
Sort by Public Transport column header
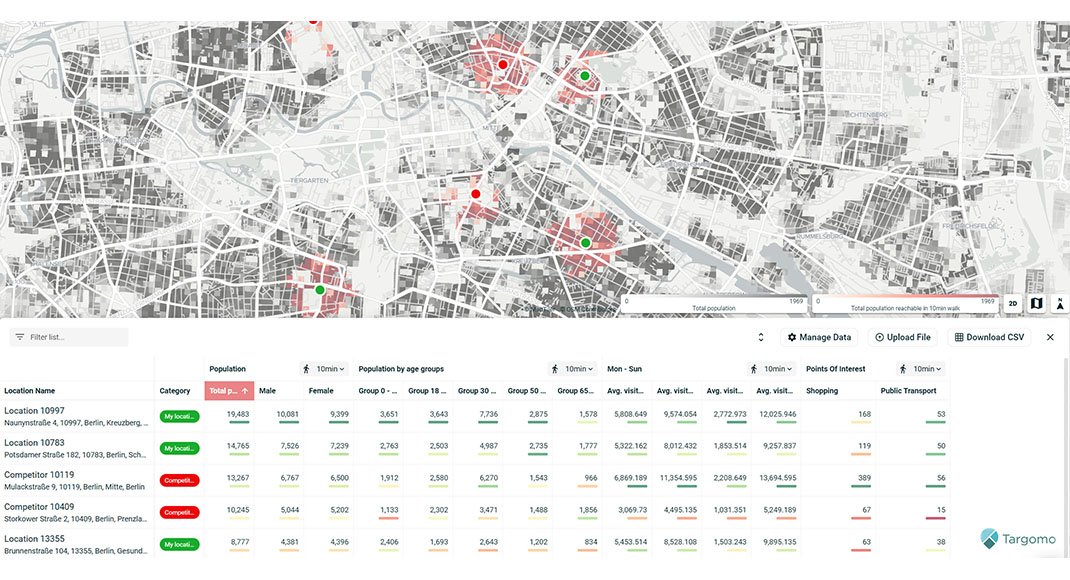[908, 391]
